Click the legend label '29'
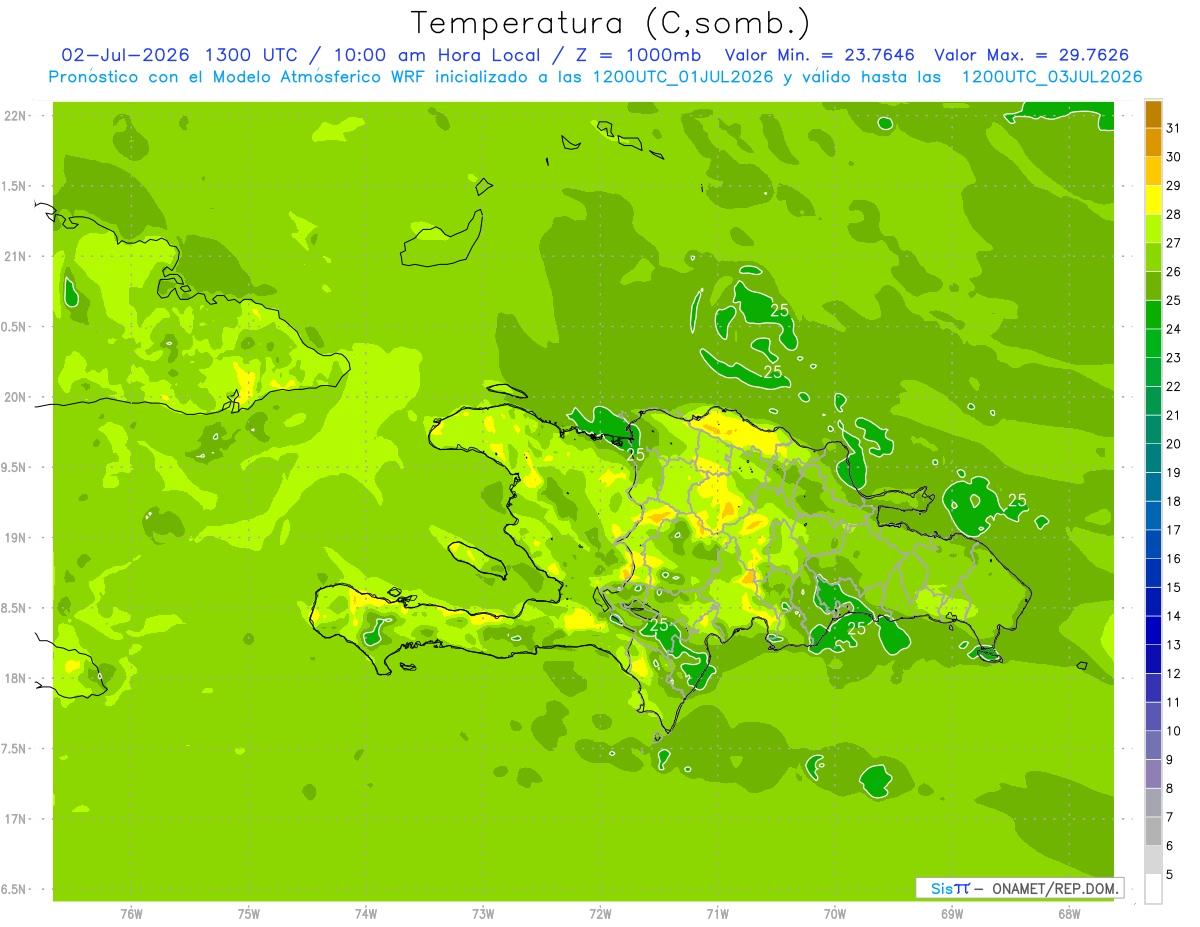Image resolution: width=1200 pixels, height=927 pixels. click(x=1174, y=186)
